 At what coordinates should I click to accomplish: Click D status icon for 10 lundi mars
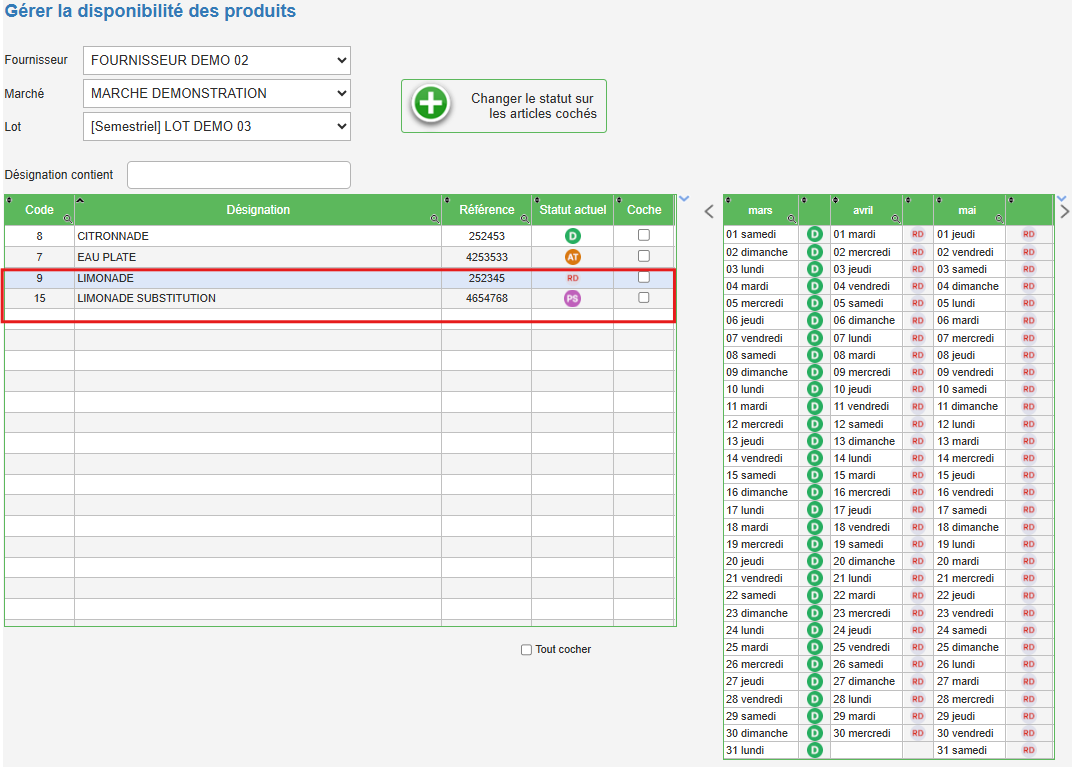(x=814, y=389)
